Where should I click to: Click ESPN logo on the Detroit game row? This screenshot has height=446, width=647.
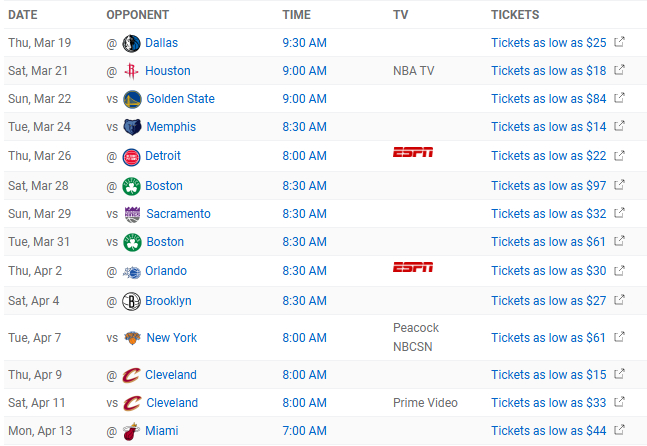click(x=413, y=152)
